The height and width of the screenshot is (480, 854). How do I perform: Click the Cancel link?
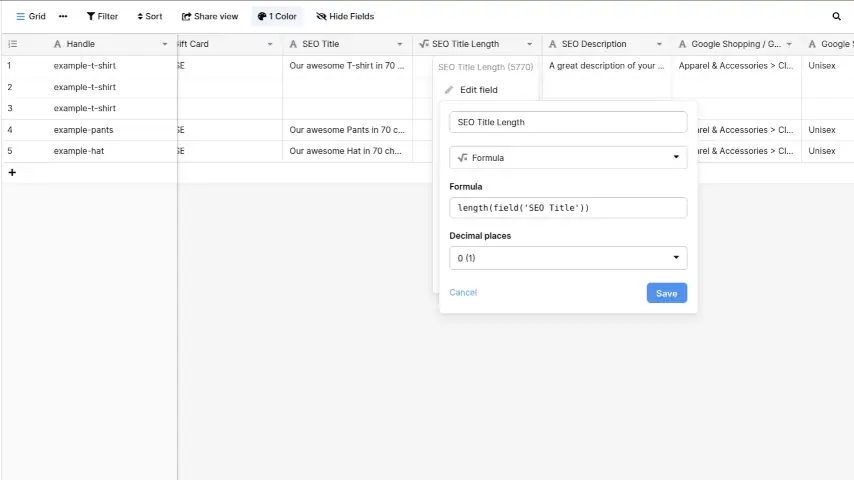click(x=463, y=292)
